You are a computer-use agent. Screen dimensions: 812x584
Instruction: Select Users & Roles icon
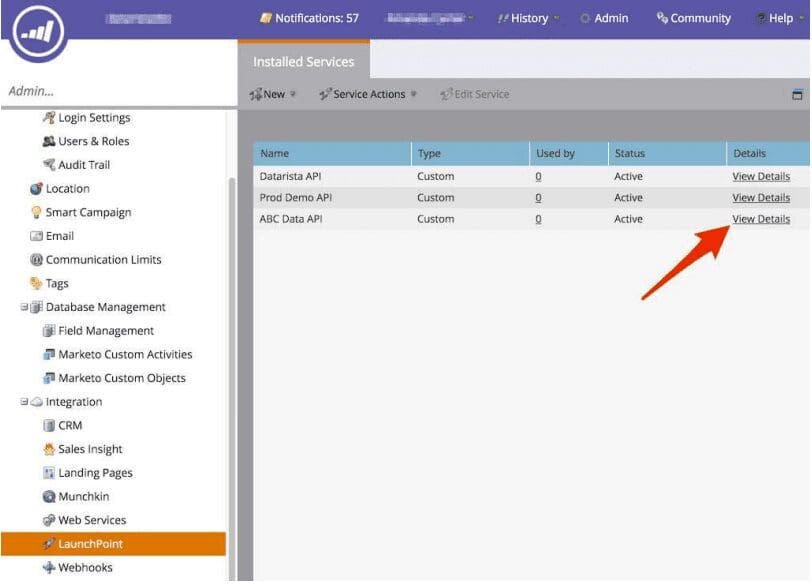pos(49,141)
